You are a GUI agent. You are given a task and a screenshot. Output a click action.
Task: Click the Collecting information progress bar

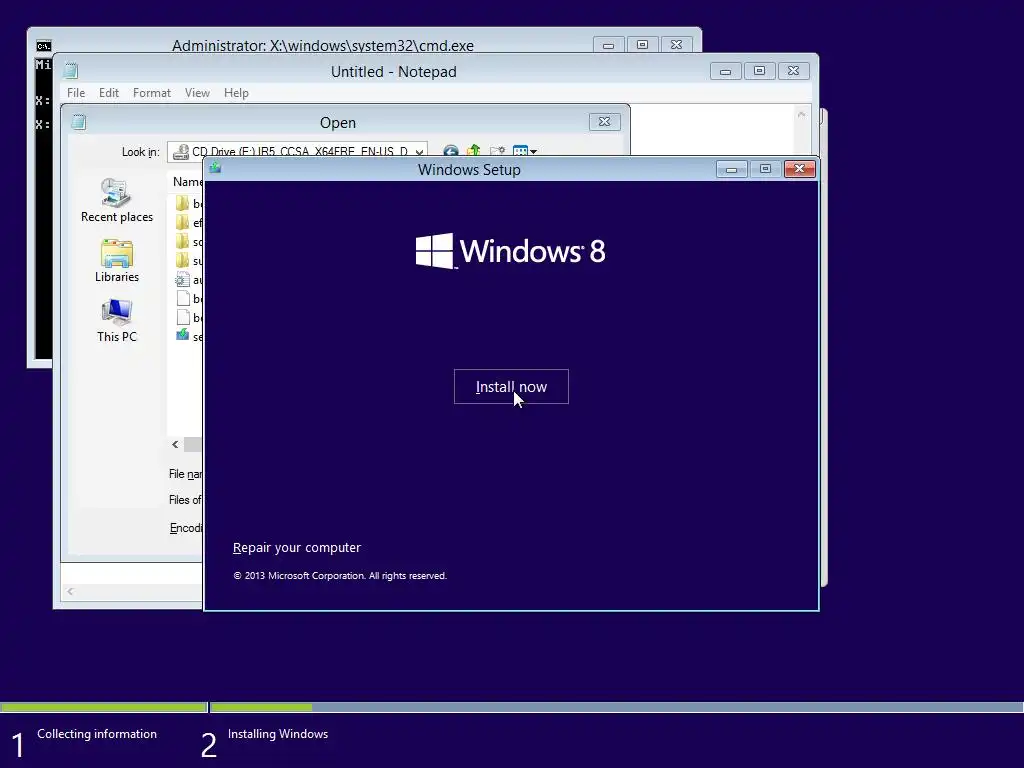click(x=103, y=707)
